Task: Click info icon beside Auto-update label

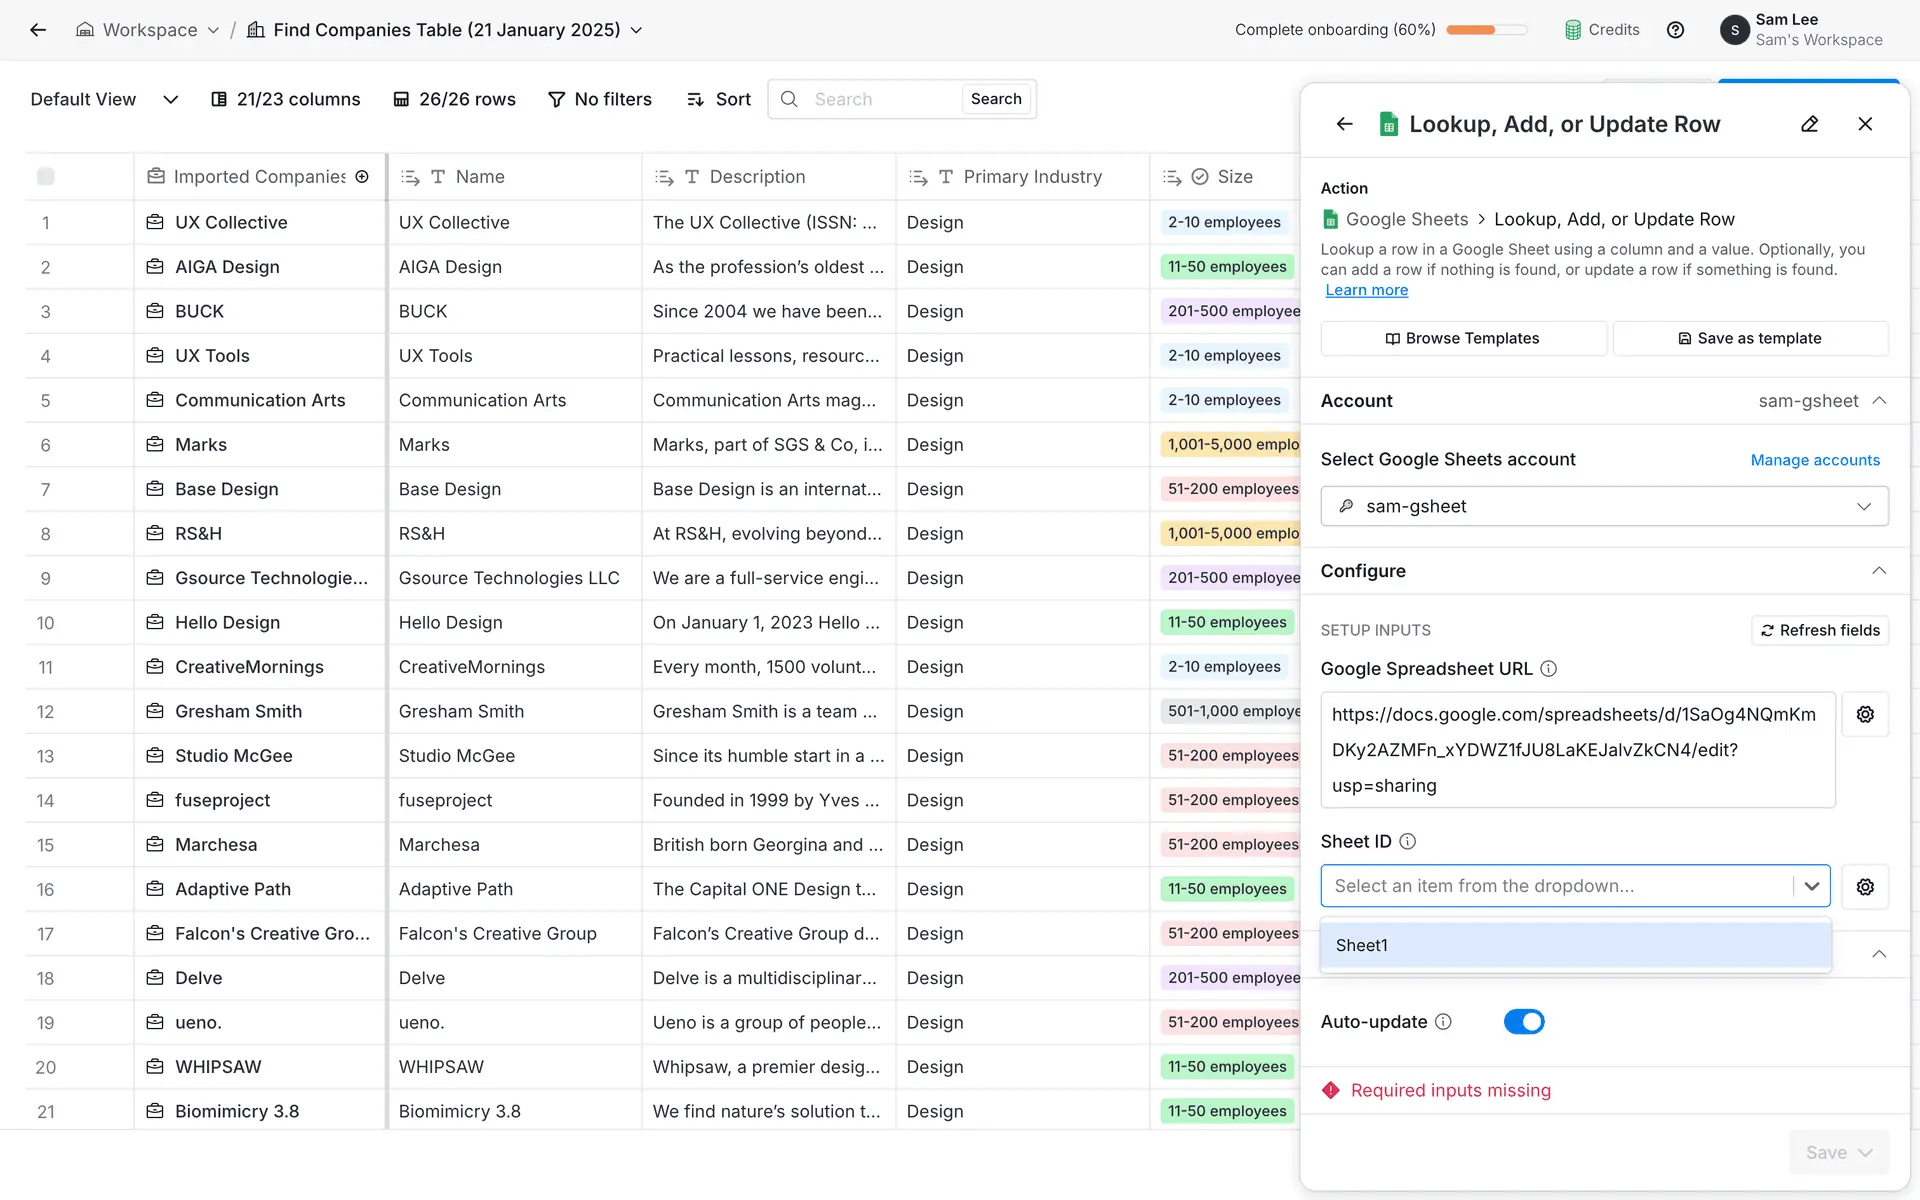Action: pyautogui.click(x=1443, y=1021)
